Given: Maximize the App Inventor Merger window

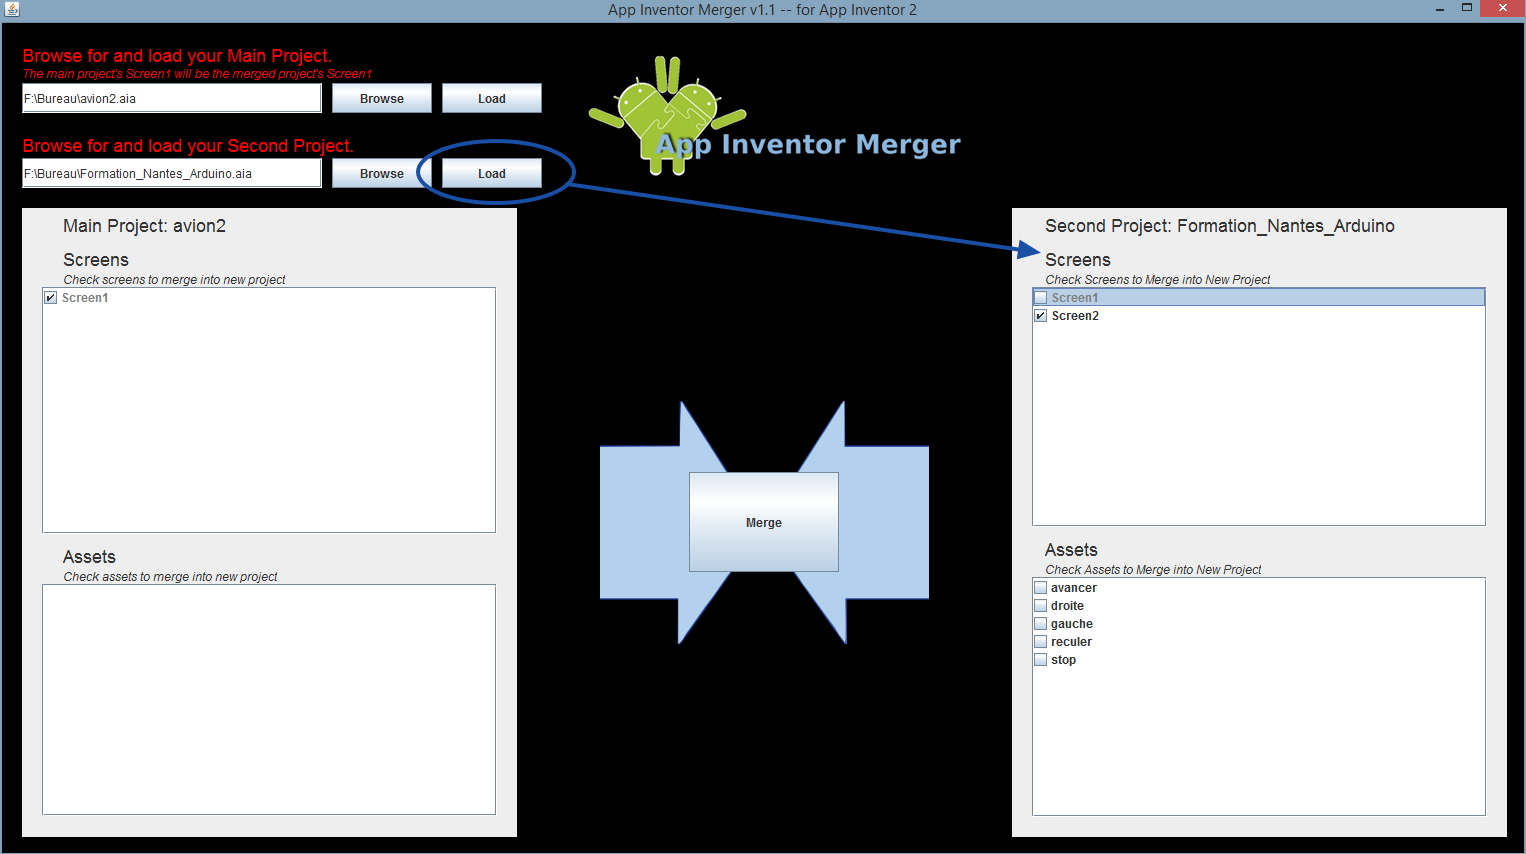Looking at the screenshot, I should pos(1467,8).
